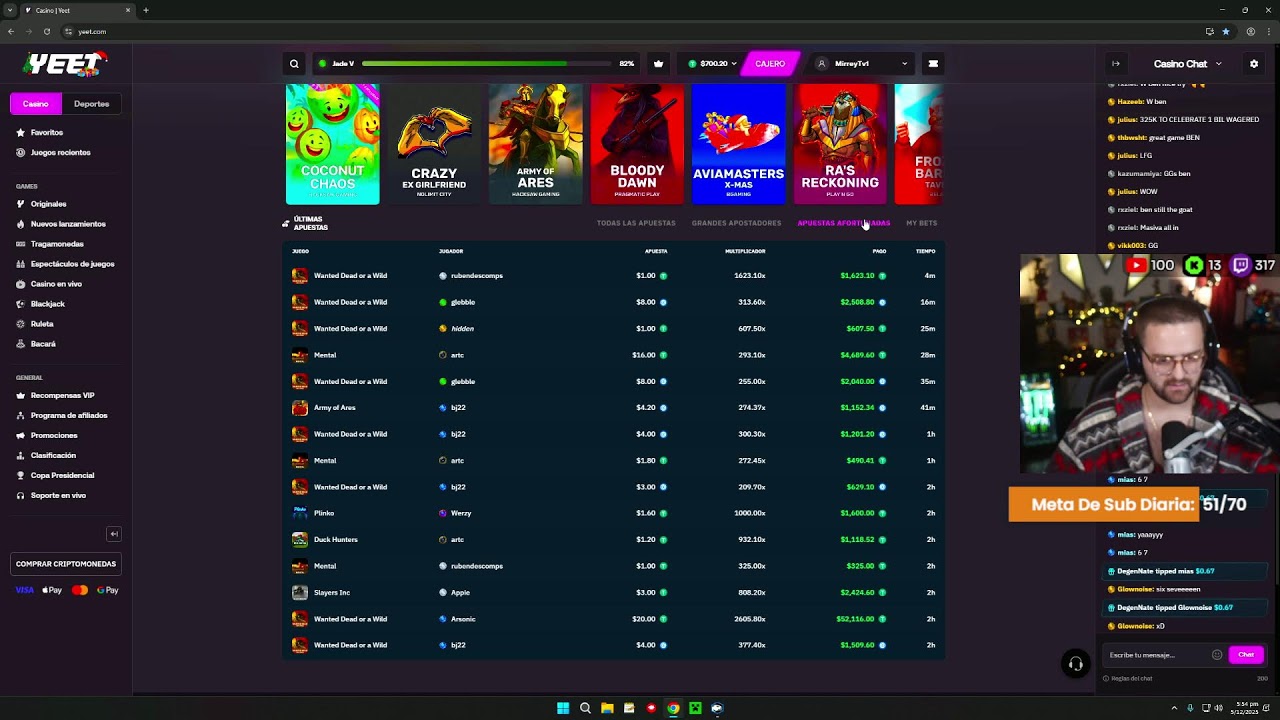The image size is (1280, 720).
Task: Click the chat message input field
Action: pyautogui.click(x=1157, y=655)
